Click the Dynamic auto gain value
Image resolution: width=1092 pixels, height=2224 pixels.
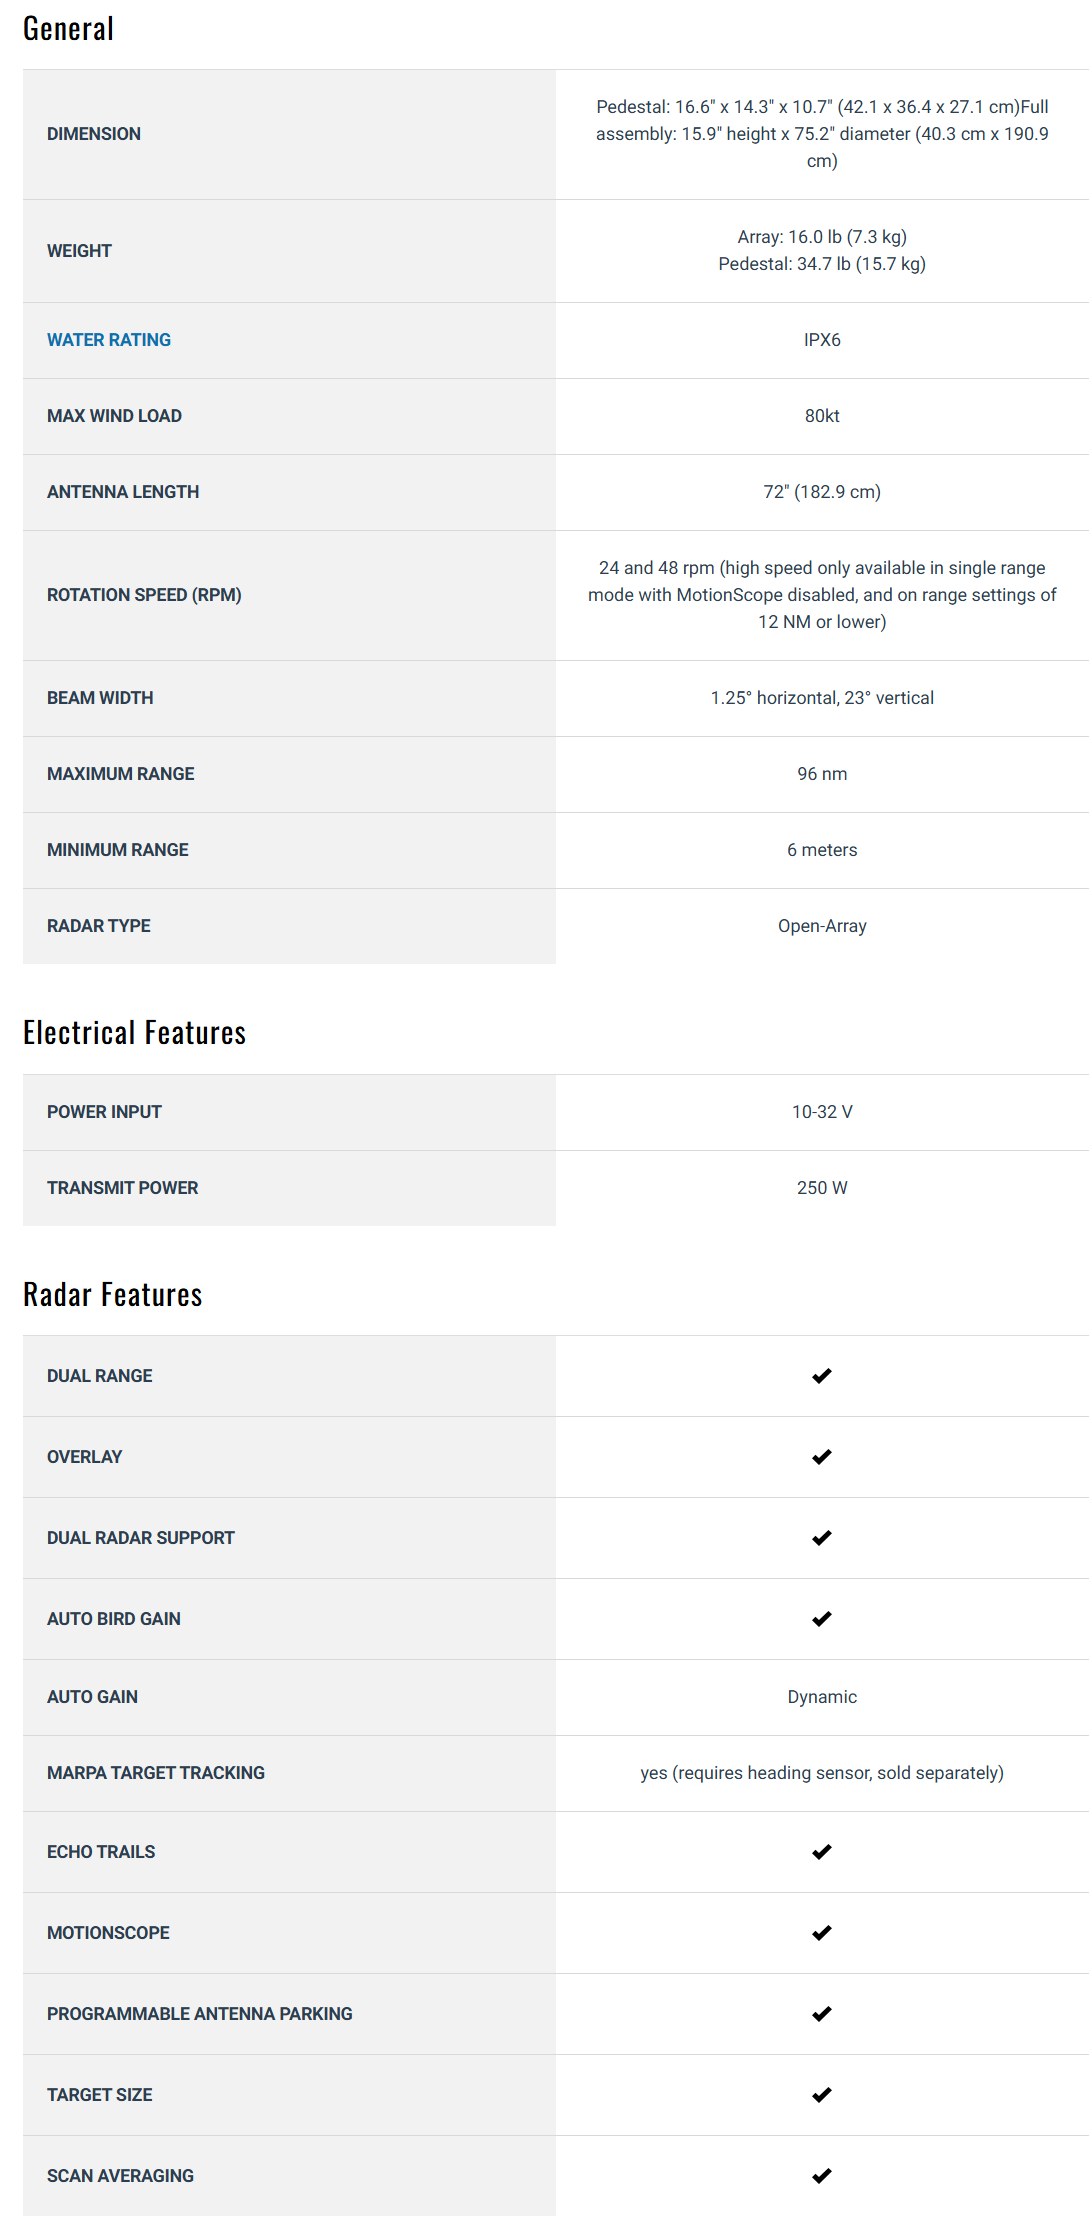[821, 1697]
